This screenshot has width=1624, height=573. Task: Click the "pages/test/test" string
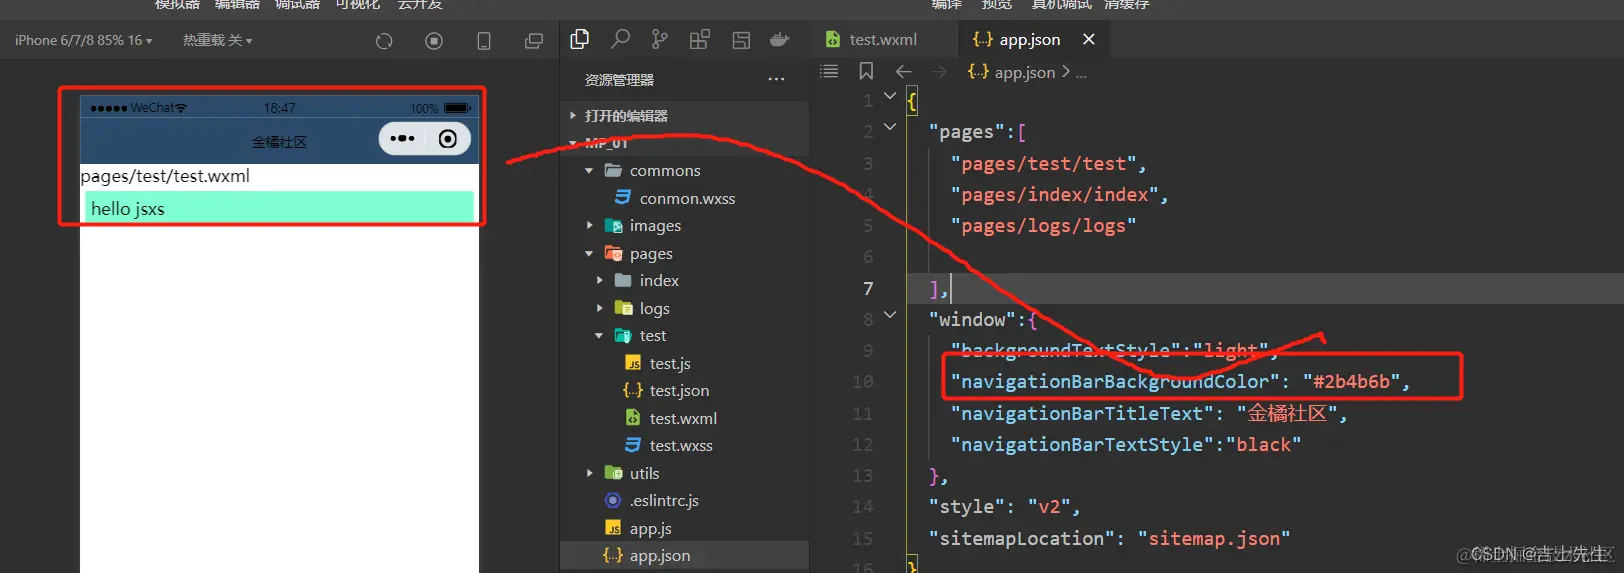[1043, 164]
